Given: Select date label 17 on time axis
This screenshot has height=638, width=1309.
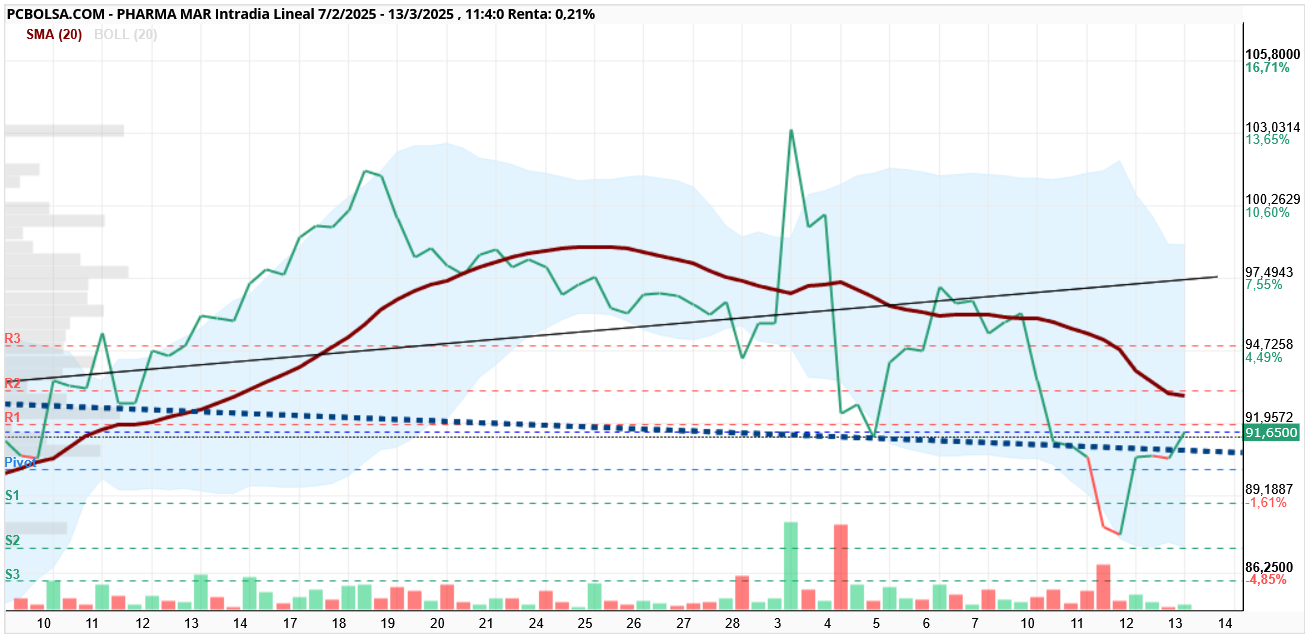Looking at the screenshot, I should coord(289,622).
